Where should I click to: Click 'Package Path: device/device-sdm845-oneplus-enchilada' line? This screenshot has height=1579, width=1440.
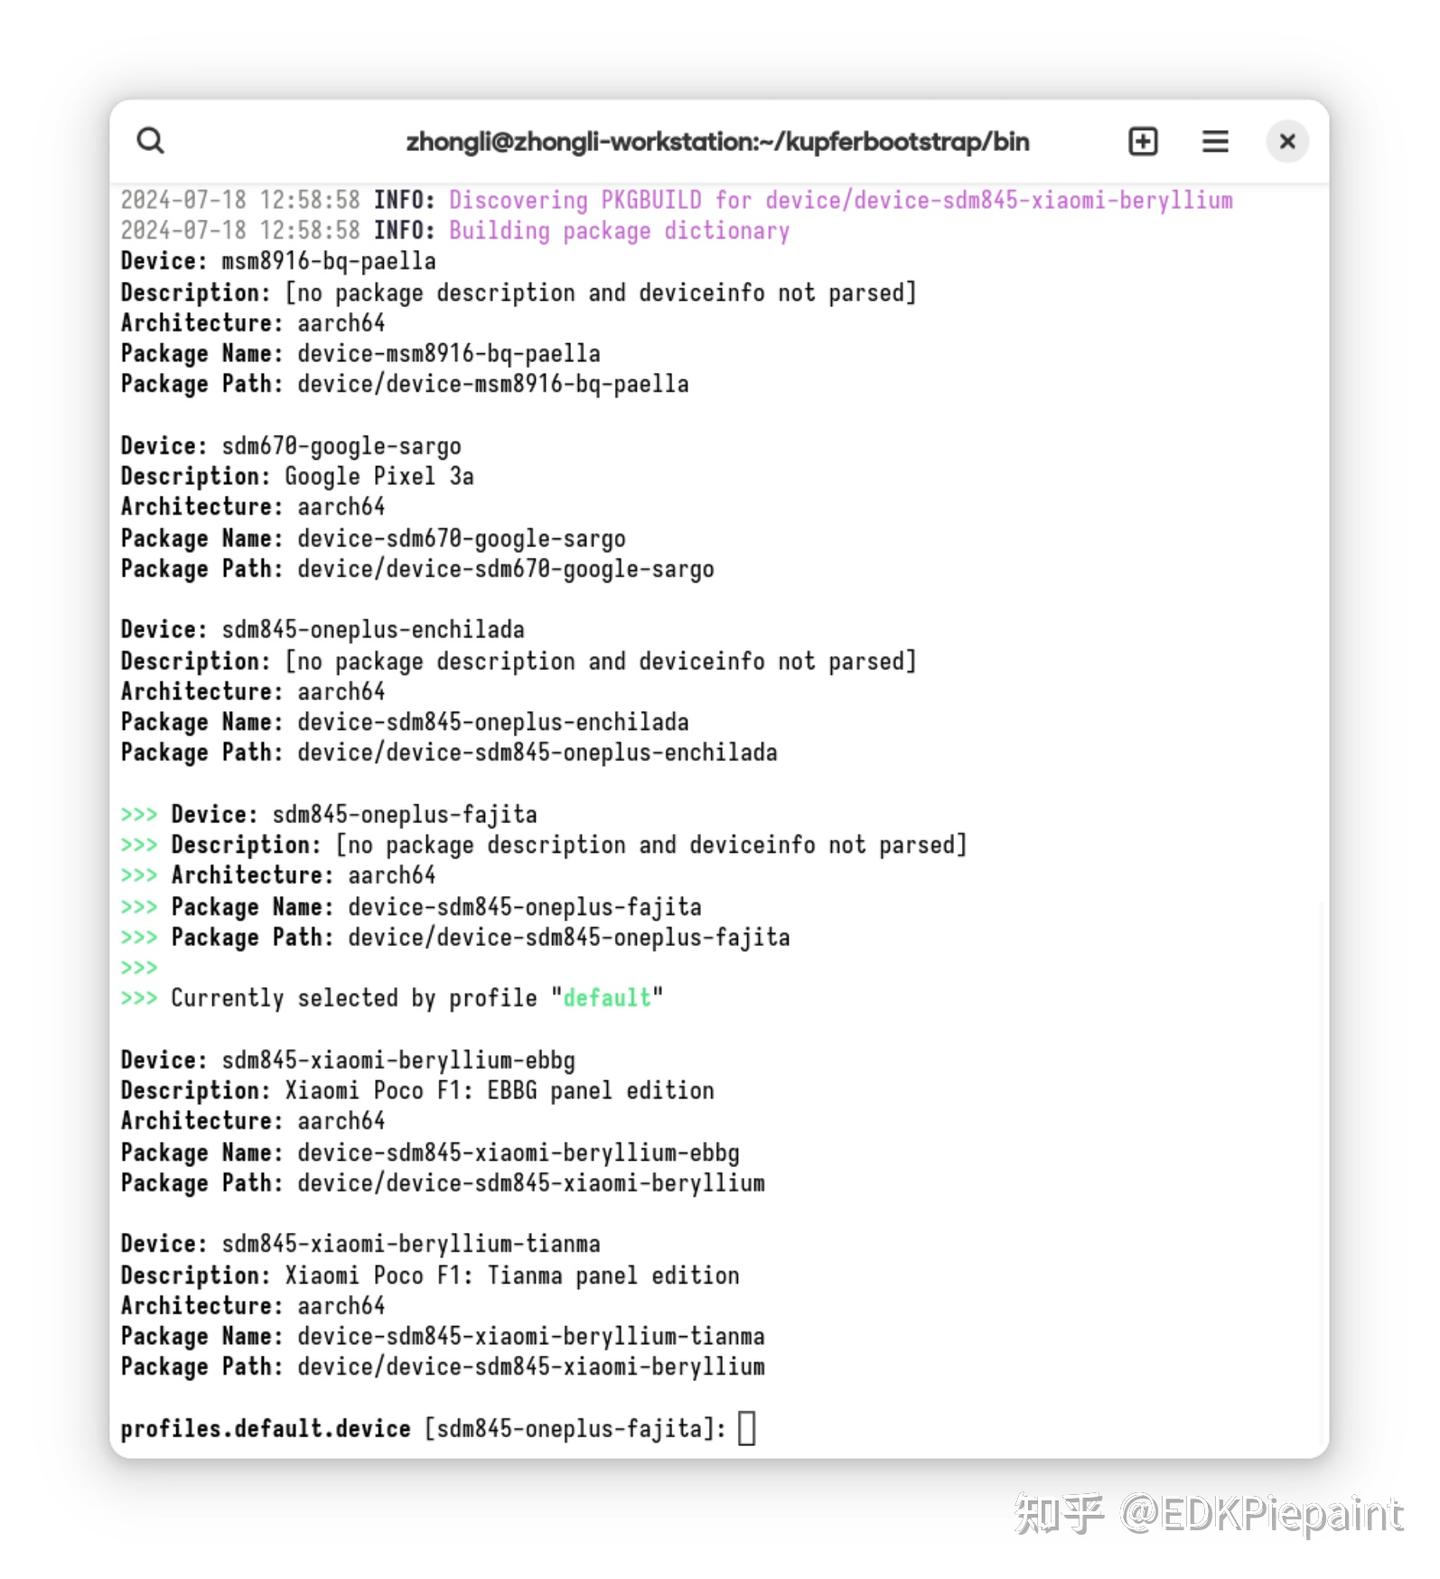tap(449, 752)
